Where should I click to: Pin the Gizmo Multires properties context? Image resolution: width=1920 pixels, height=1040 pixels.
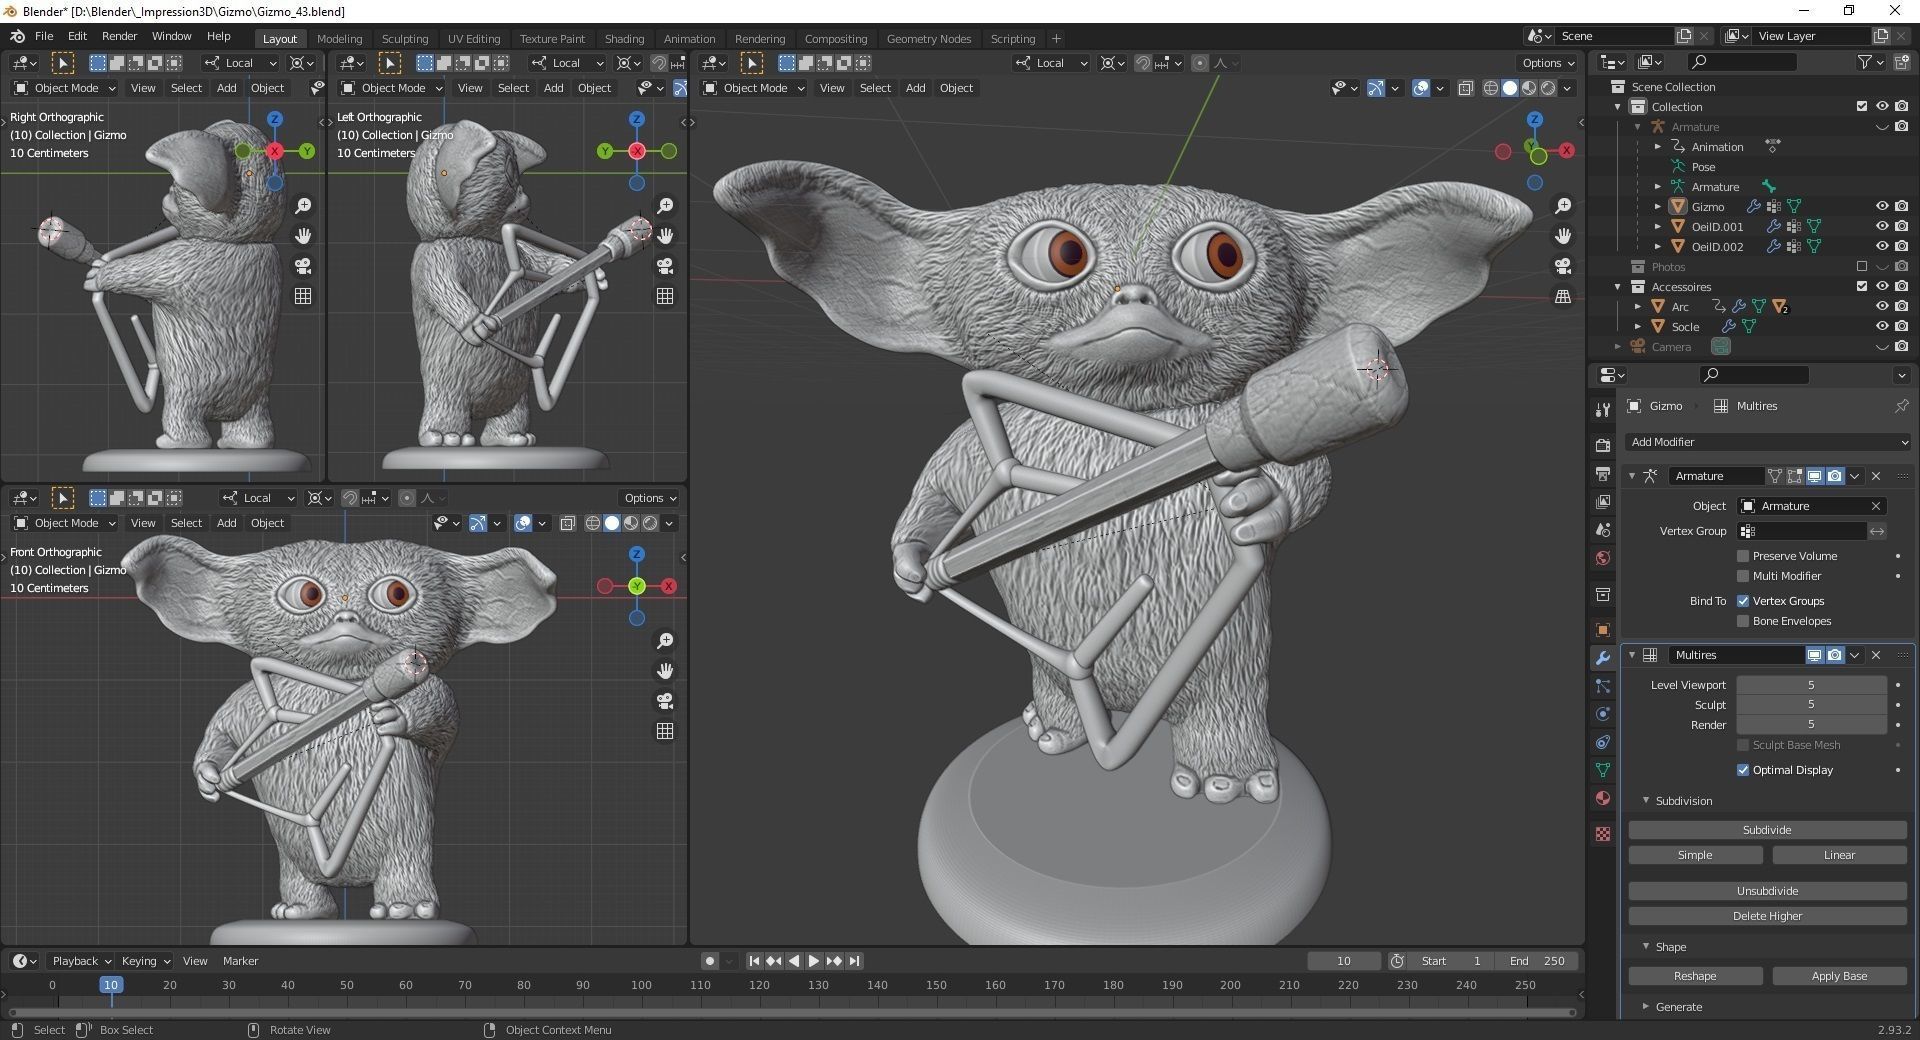point(1901,406)
